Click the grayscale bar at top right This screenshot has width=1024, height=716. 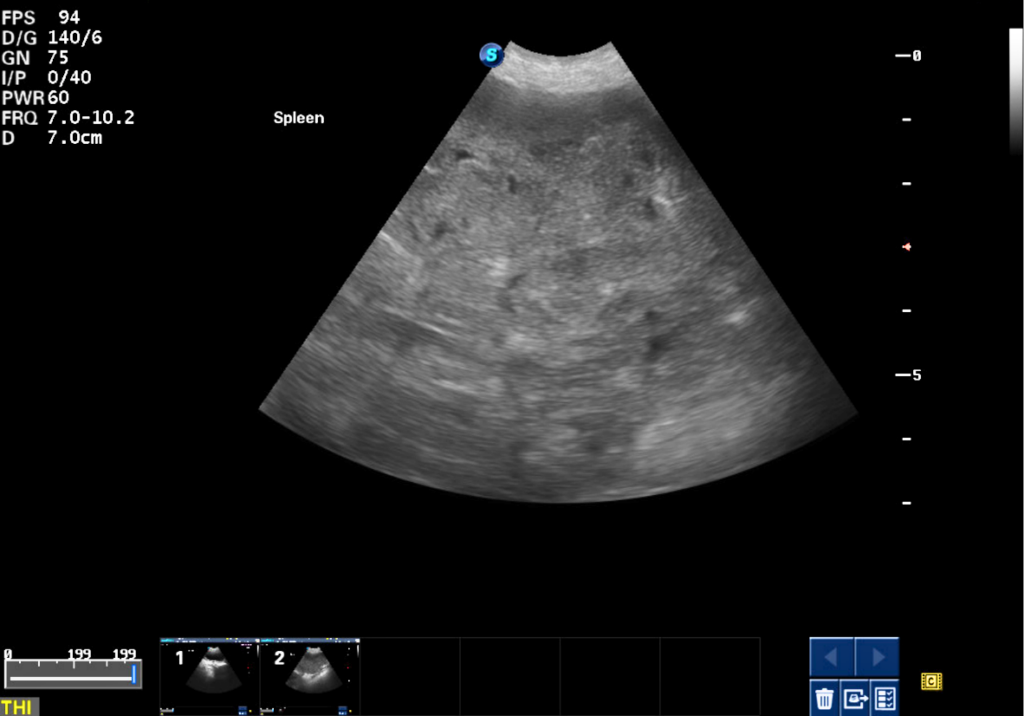tap(1016, 91)
